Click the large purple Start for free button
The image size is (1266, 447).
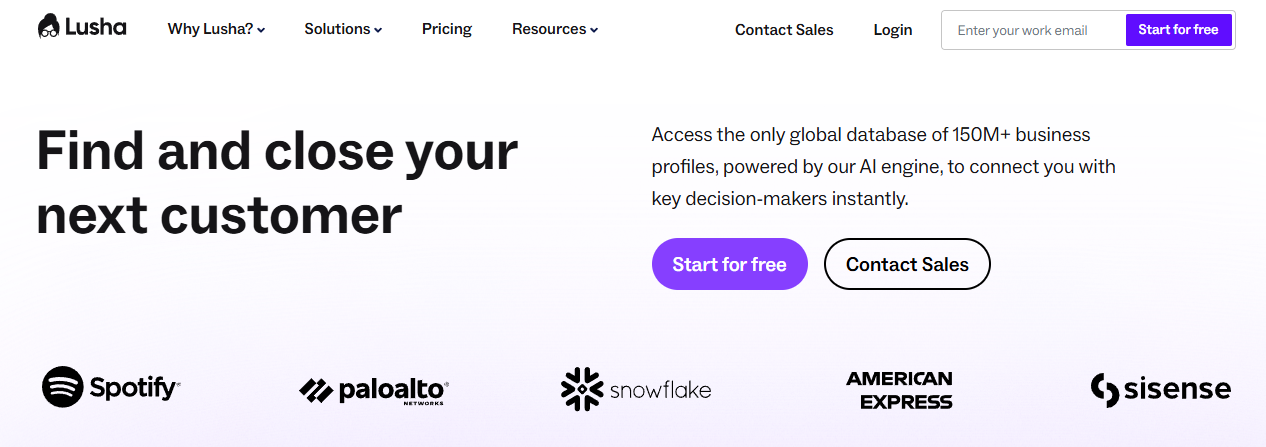729,264
